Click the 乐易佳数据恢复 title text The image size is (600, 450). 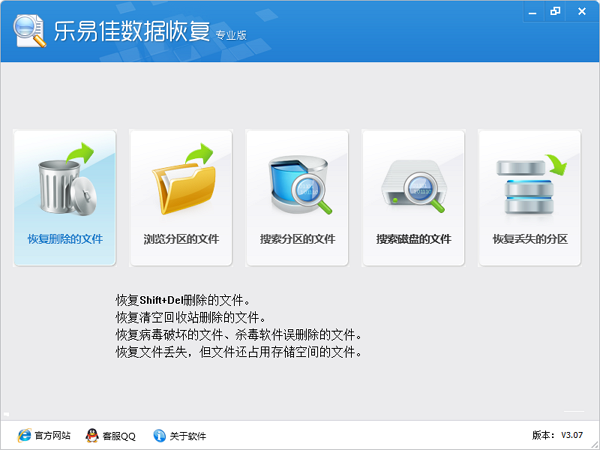pyautogui.click(x=132, y=31)
